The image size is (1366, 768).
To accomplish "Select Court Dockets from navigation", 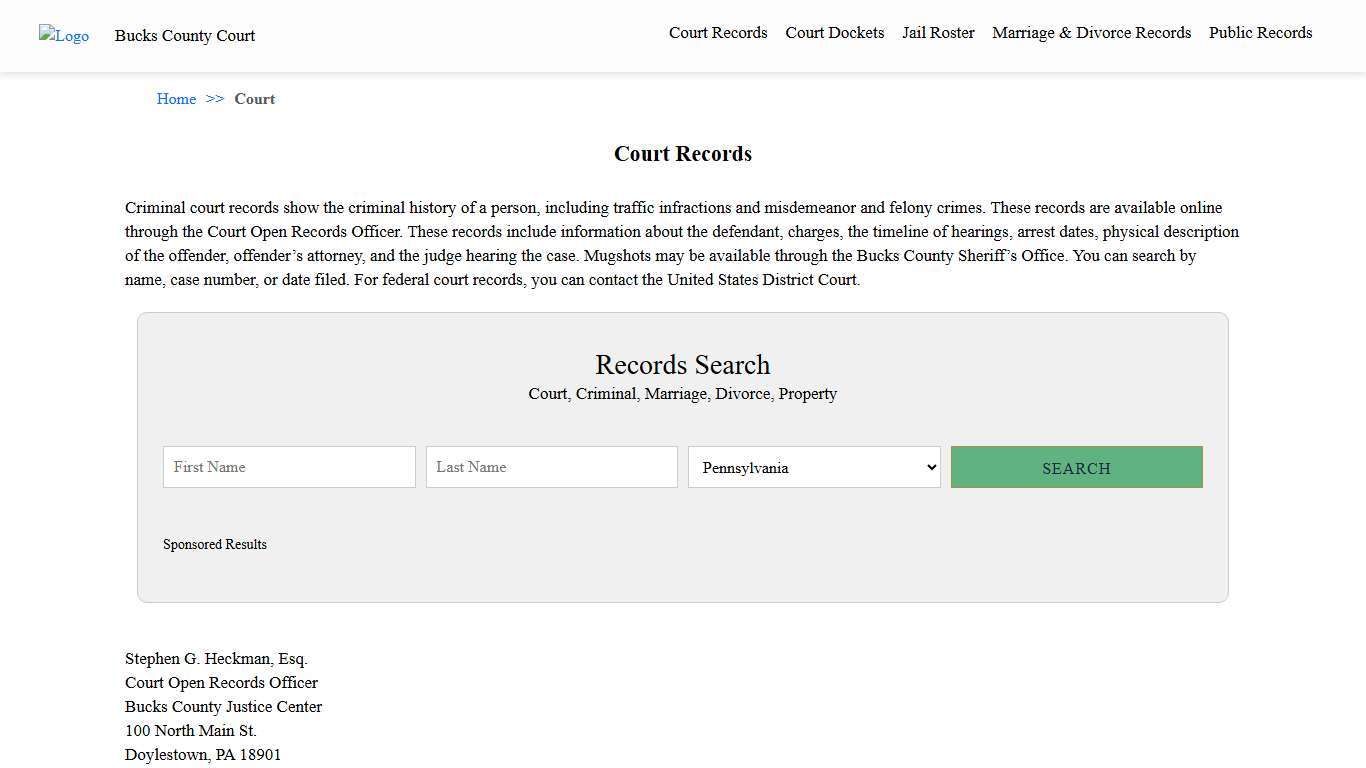I will [834, 32].
